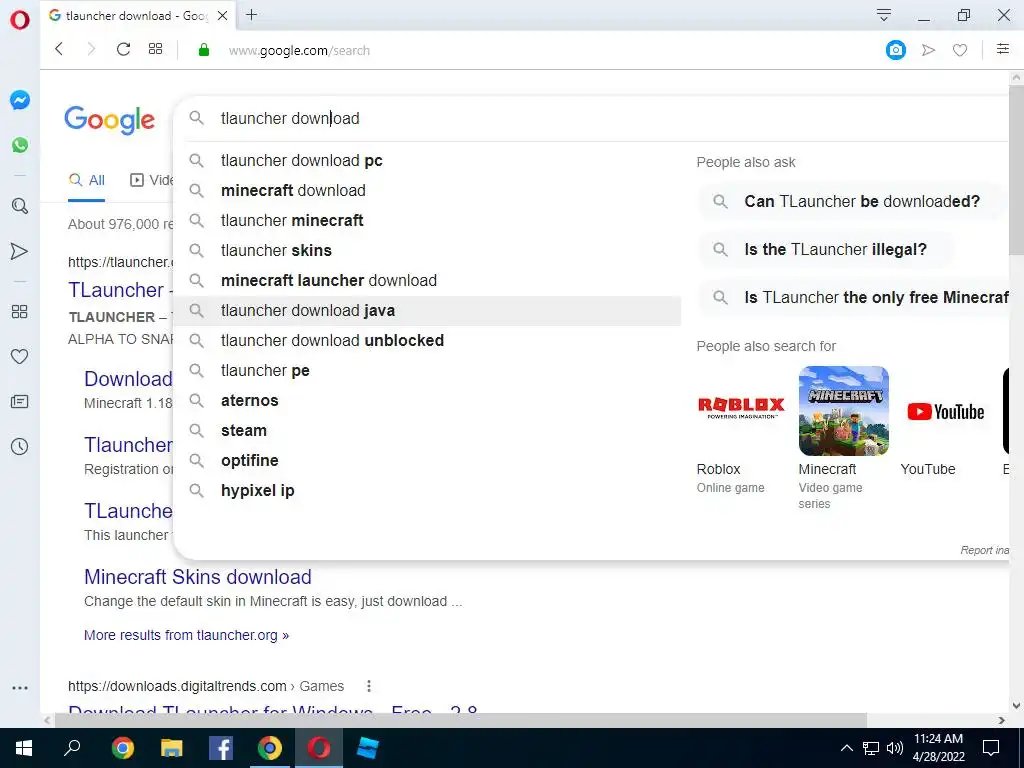The width and height of the screenshot is (1024, 768).
Task: Add page to bookmarks heart
Action: click(x=959, y=50)
